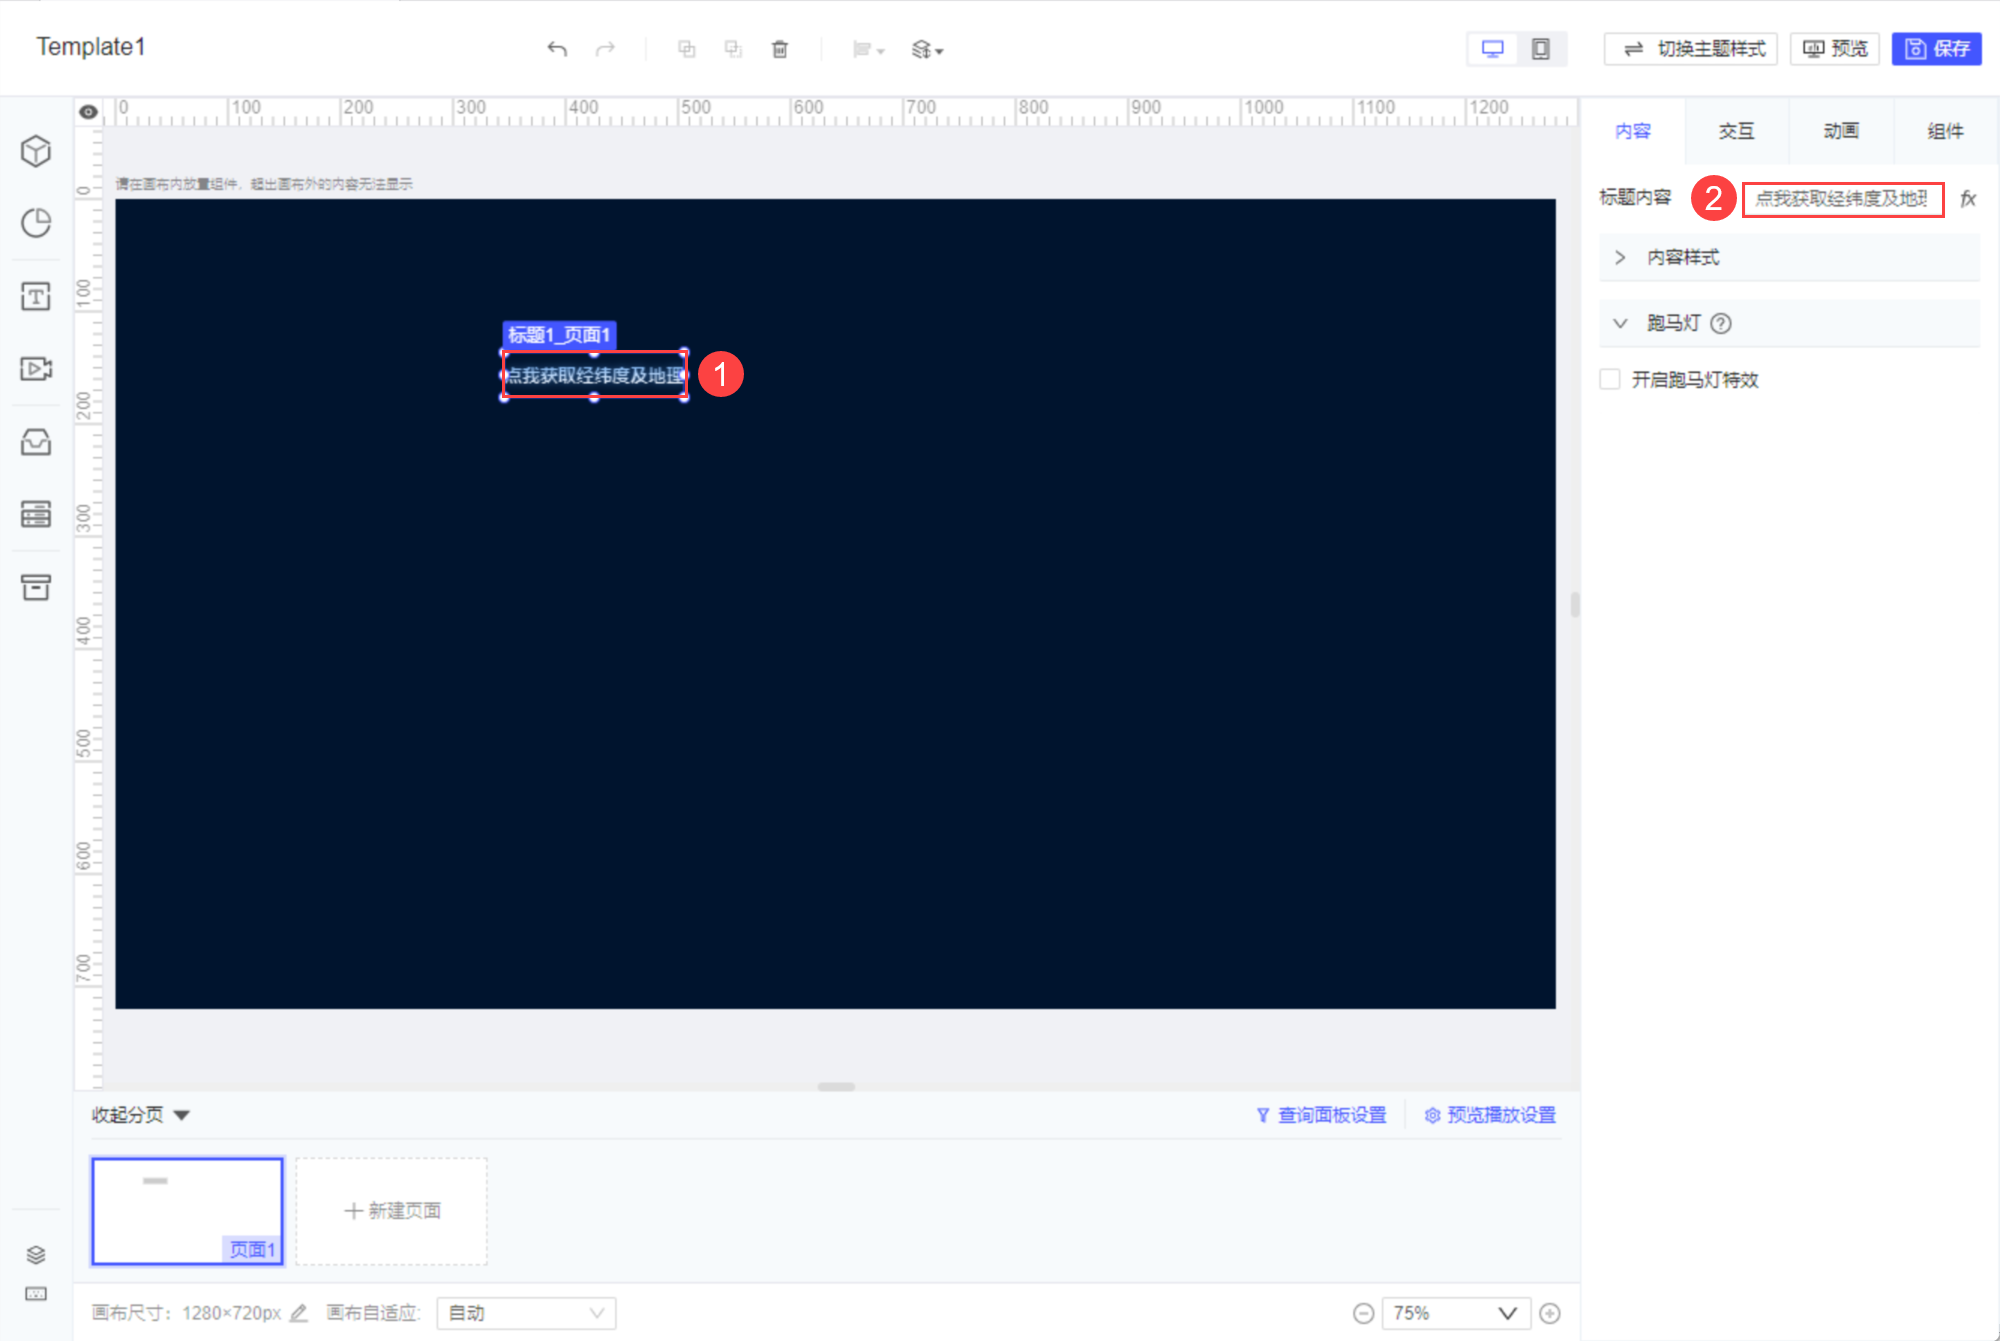This screenshot has height=1341, width=2000.
Task: Open the fx expression editor for 标题内容
Action: click(x=1968, y=198)
